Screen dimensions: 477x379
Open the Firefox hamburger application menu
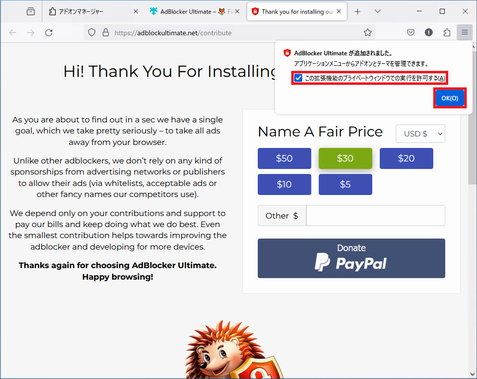pyautogui.click(x=465, y=32)
